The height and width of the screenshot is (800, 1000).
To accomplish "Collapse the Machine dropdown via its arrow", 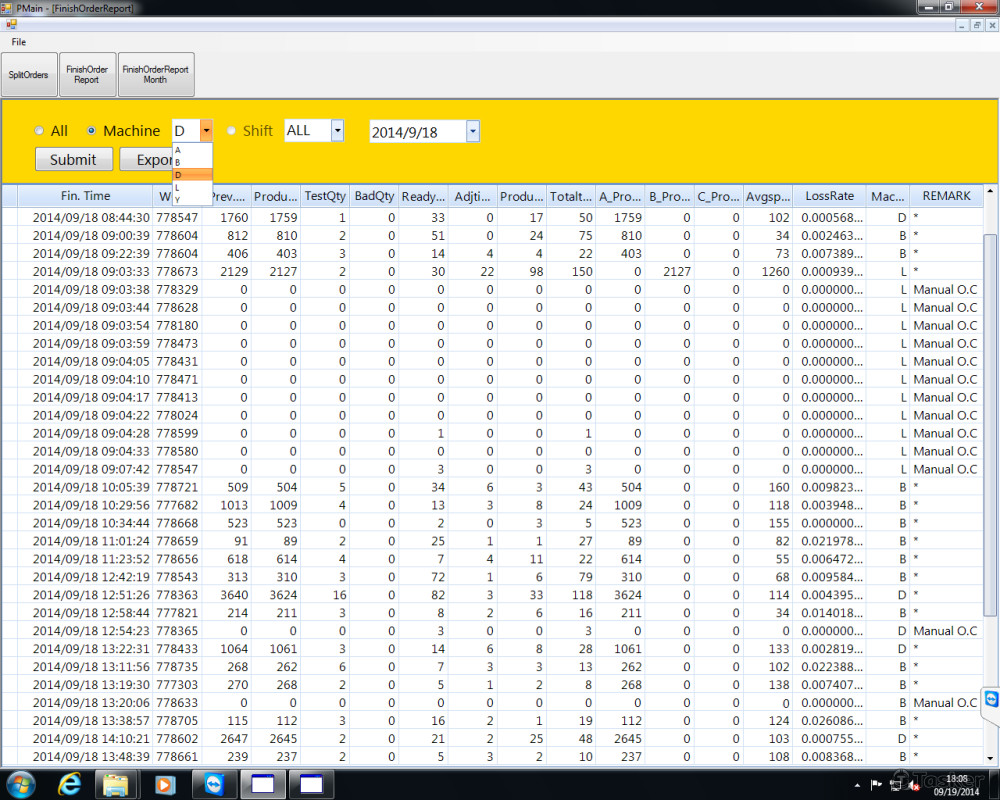I will (x=206, y=131).
